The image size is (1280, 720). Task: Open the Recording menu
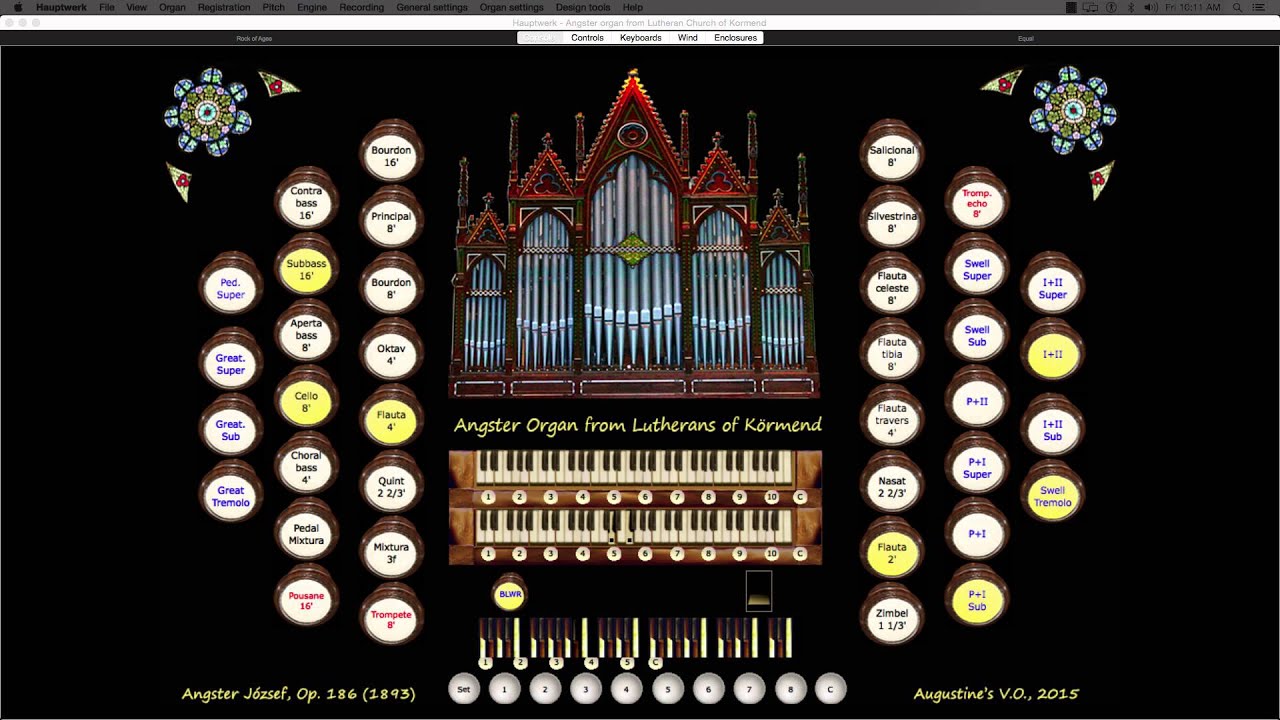coord(361,7)
